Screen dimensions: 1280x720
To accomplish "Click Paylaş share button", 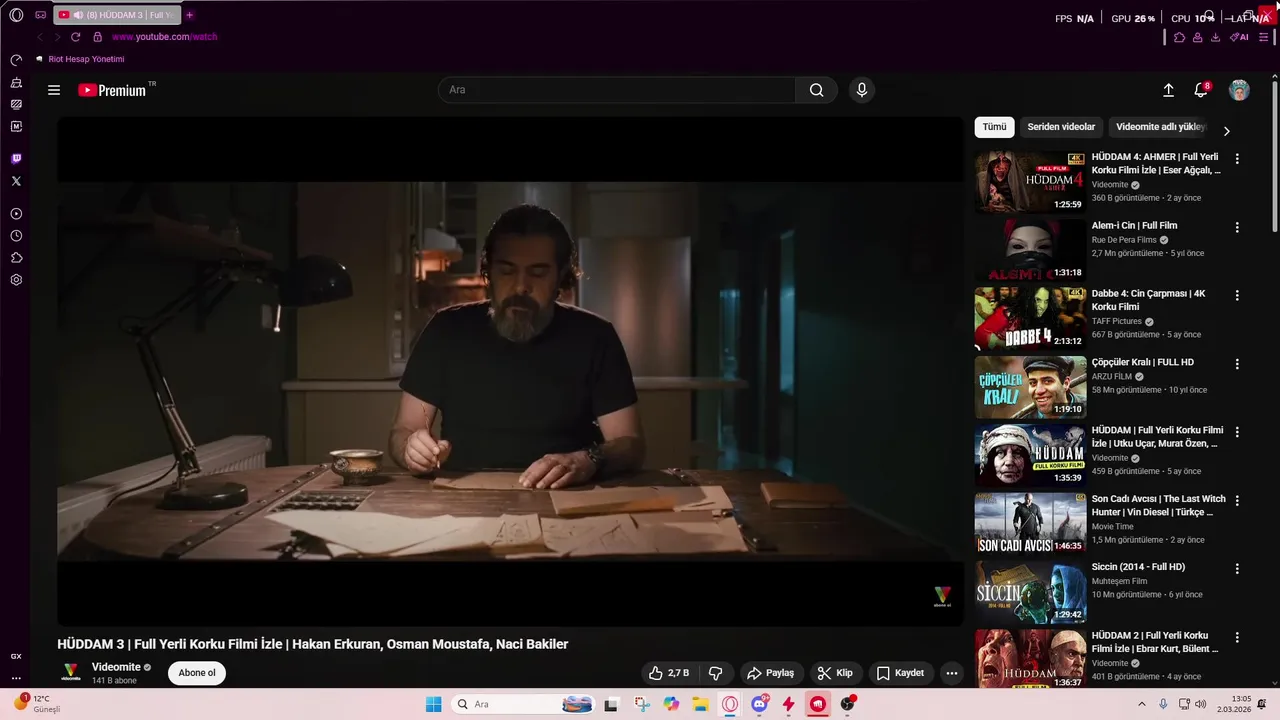I will (770, 673).
